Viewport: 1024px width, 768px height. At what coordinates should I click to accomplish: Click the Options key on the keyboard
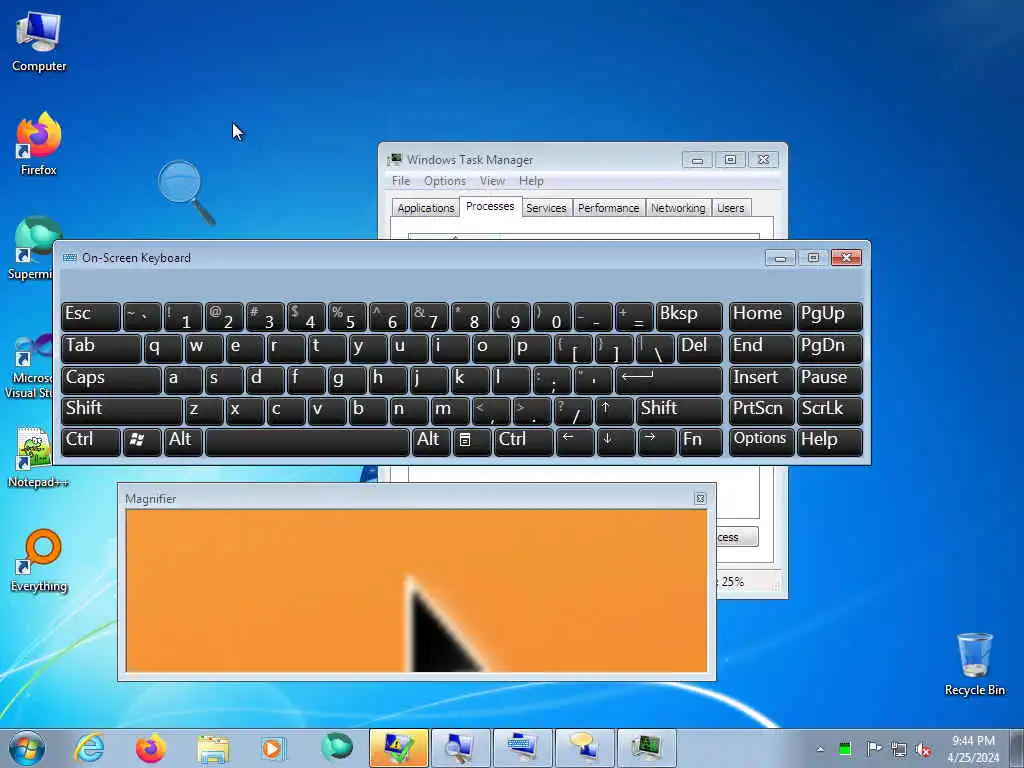tap(761, 442)
